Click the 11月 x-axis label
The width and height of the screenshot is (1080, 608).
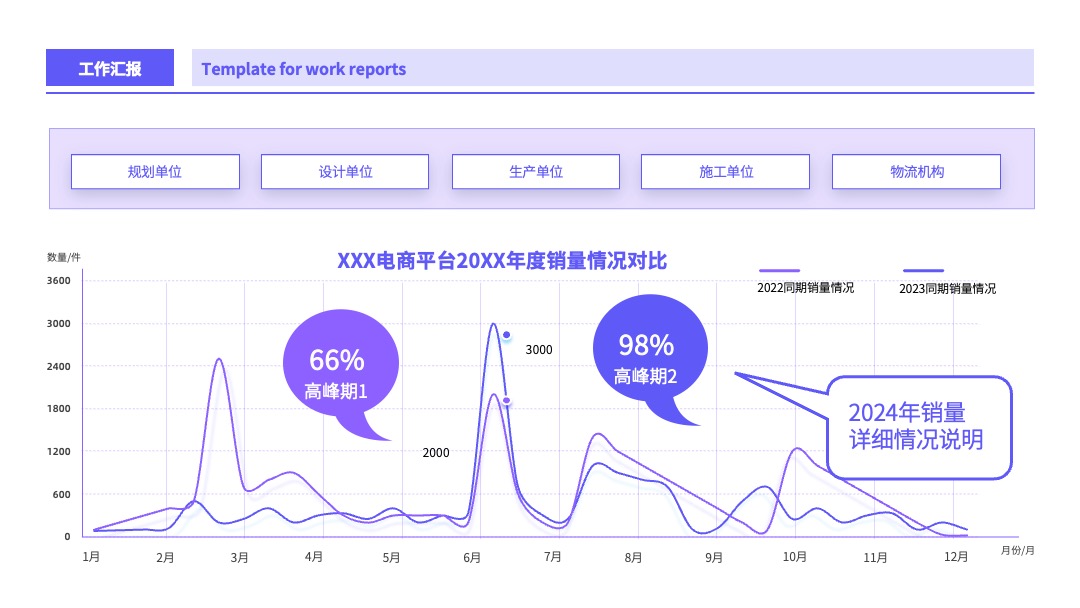tap(875, 557)
